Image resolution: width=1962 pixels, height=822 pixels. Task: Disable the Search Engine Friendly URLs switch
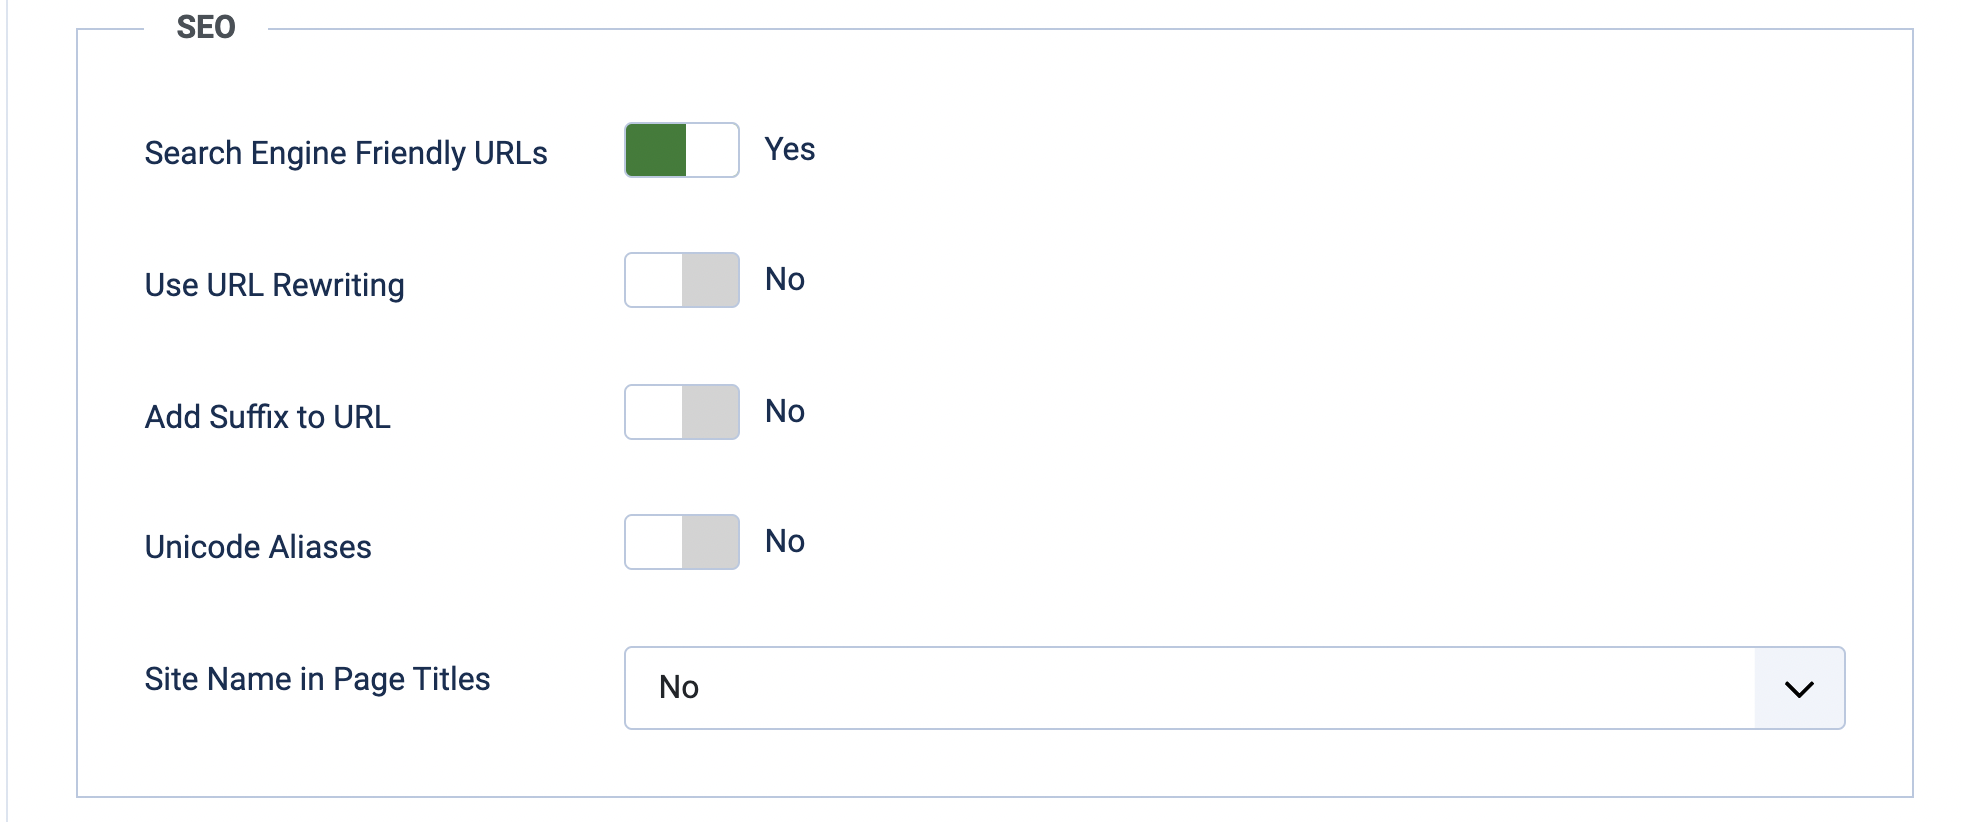tap(682, 150)
